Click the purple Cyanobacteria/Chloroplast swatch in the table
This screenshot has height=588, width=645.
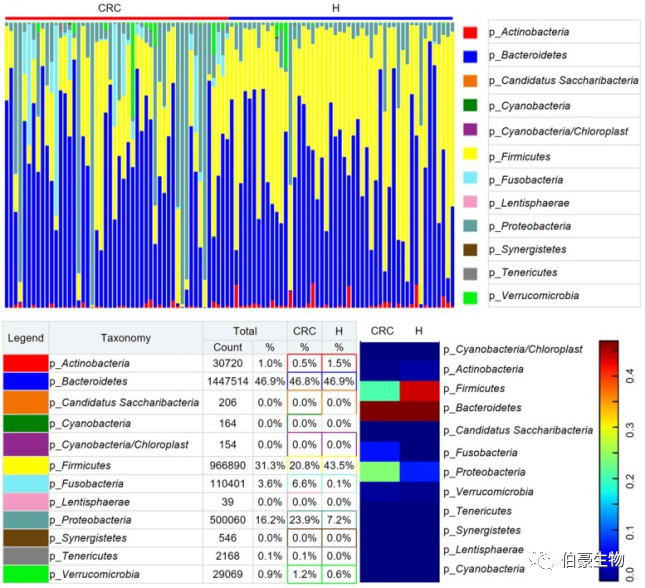pyautogui.click(x=25, y=442)
